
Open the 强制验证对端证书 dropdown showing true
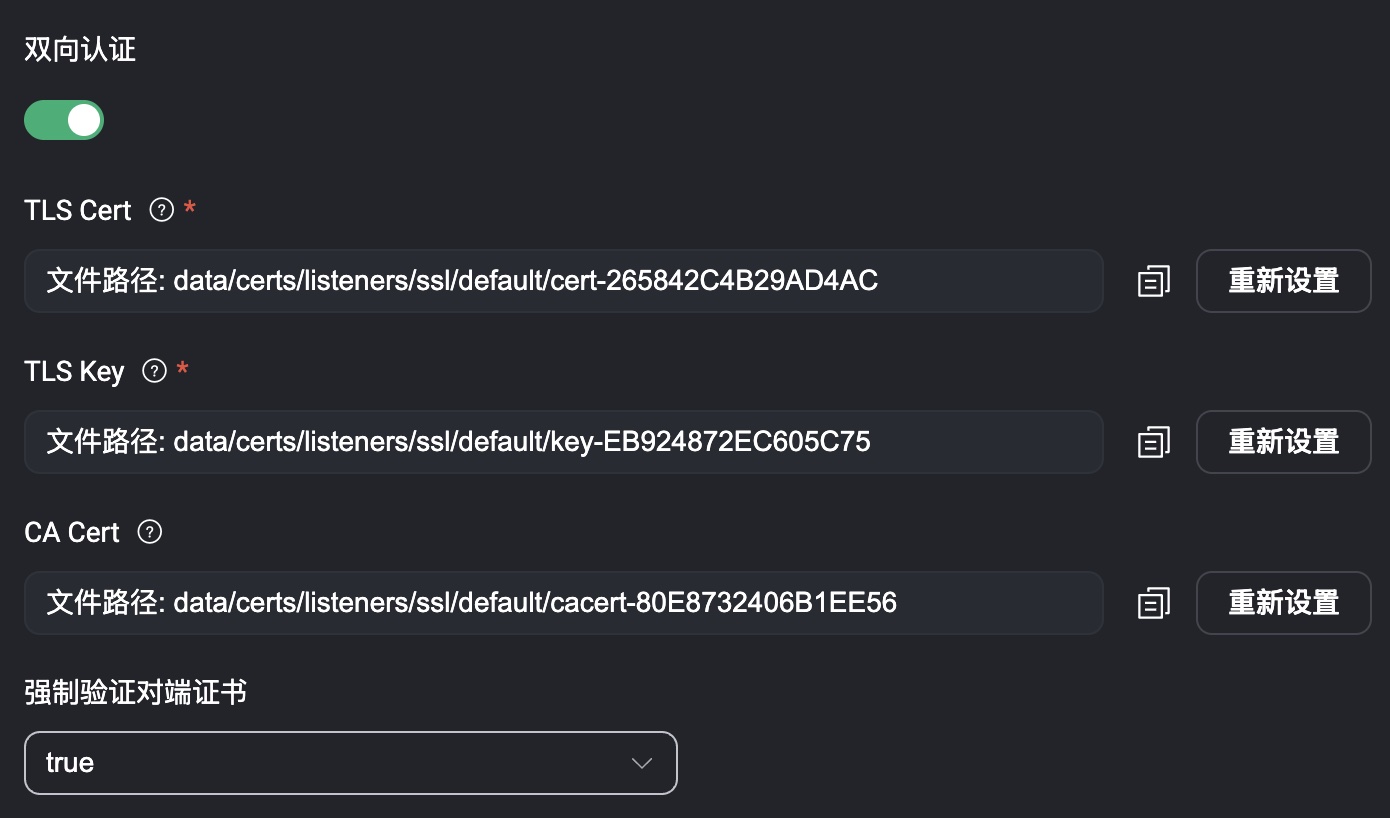pyautogui.click(x=350, y=763)
